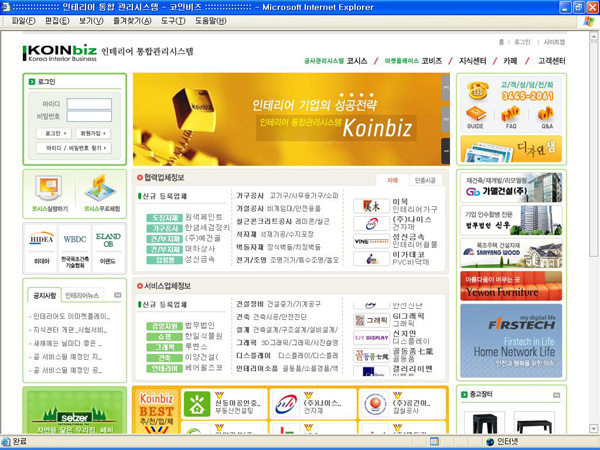Open the Q&A icon
Screen dimensions: 600x450
point(546,113)
